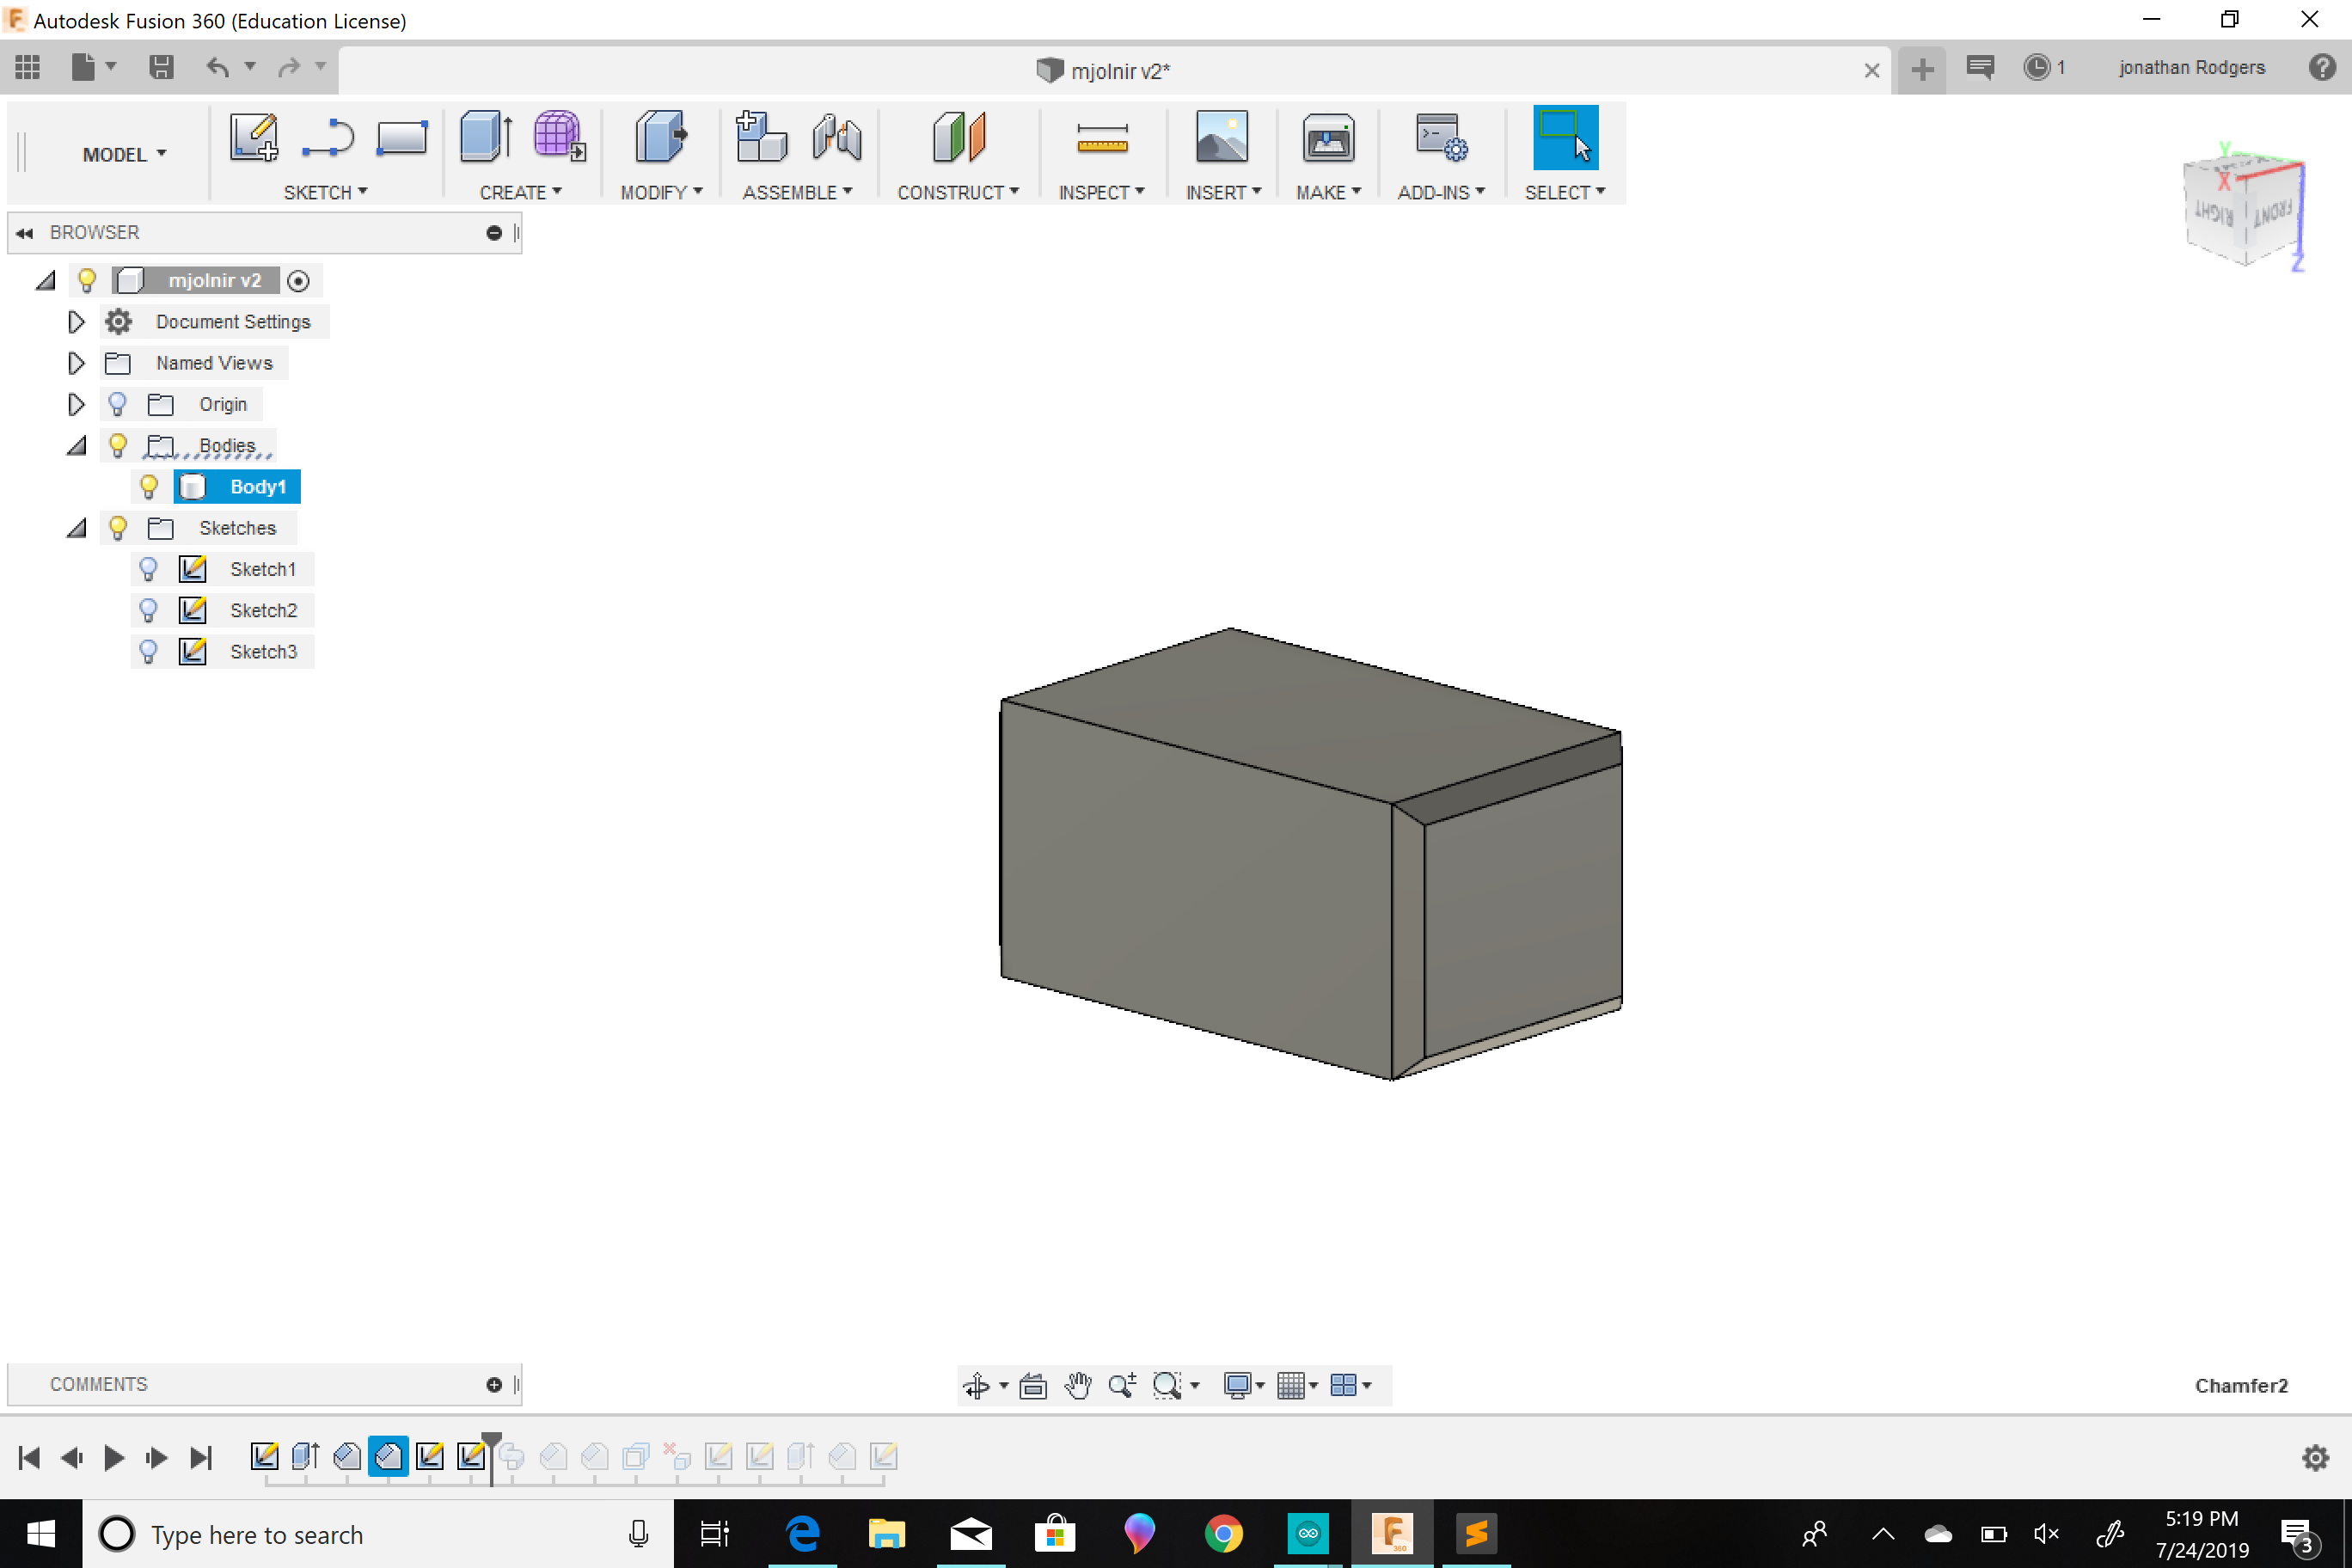Expand the Document Settings node
Image resolution: width=2352 pixels, height=1568 pixels.
pyautogui.click(x=76, y=322)
